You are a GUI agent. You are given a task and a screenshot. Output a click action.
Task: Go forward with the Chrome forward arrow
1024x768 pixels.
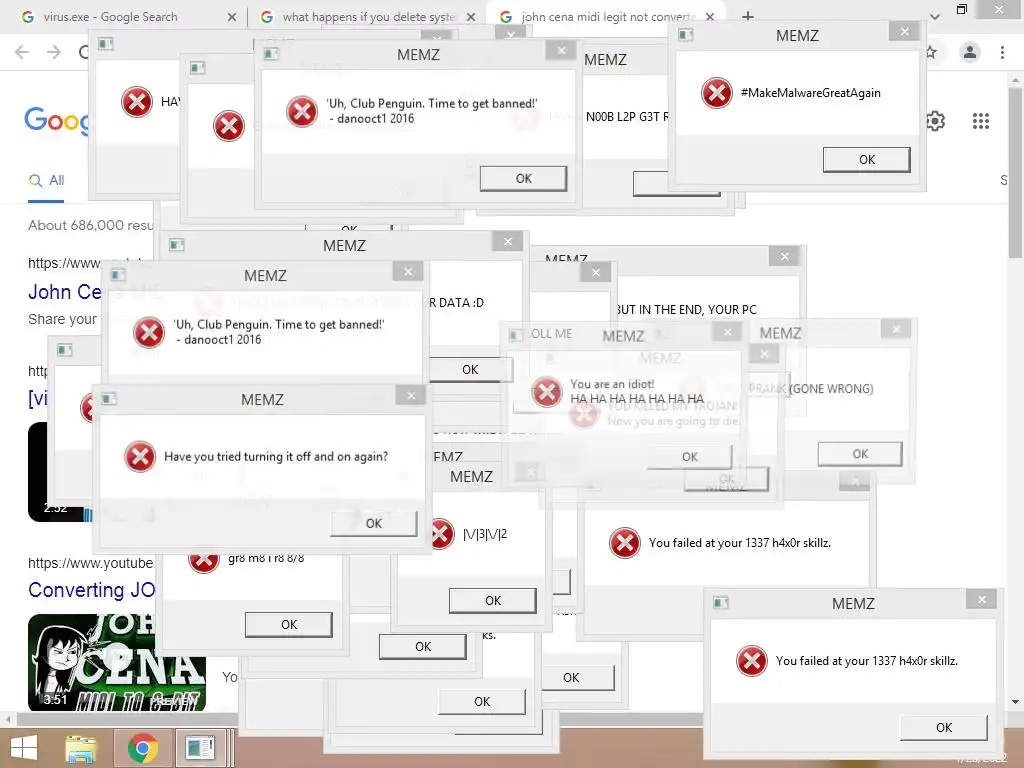[54, 52]
